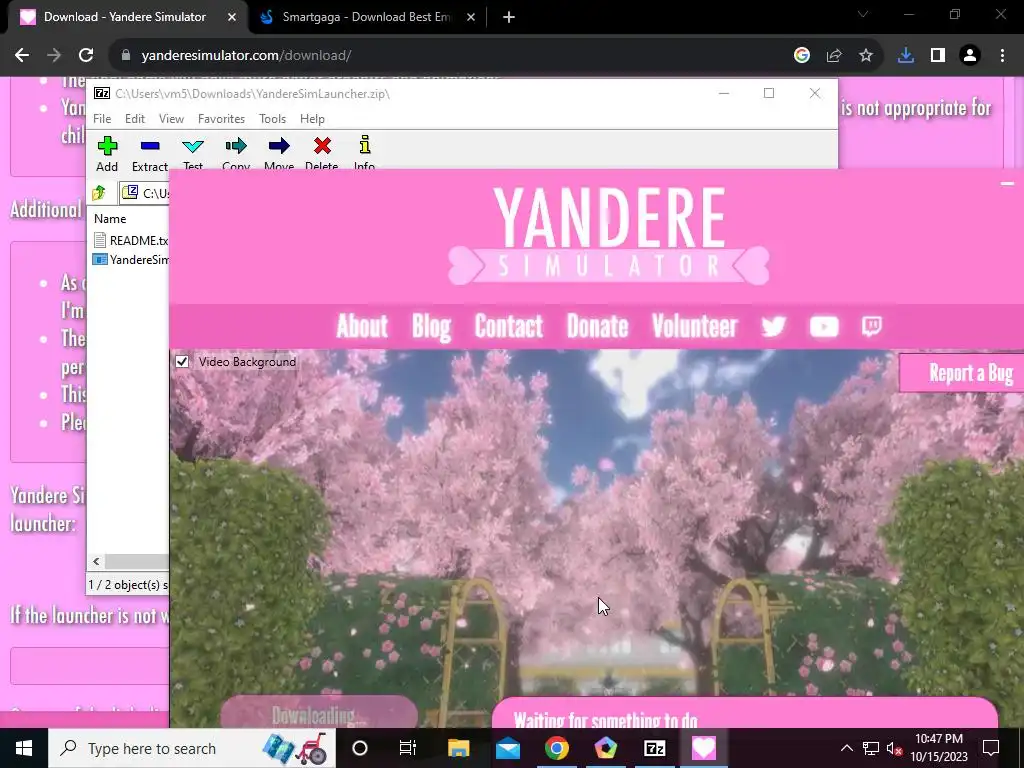
Task: Click the Chrome address bar URL
Action: [246, 56]
